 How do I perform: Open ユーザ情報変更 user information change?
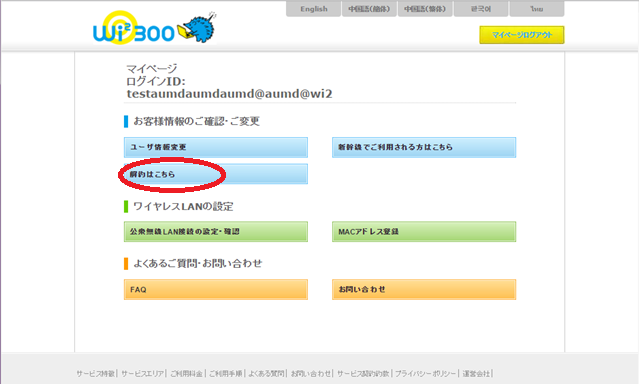[216, 147]
